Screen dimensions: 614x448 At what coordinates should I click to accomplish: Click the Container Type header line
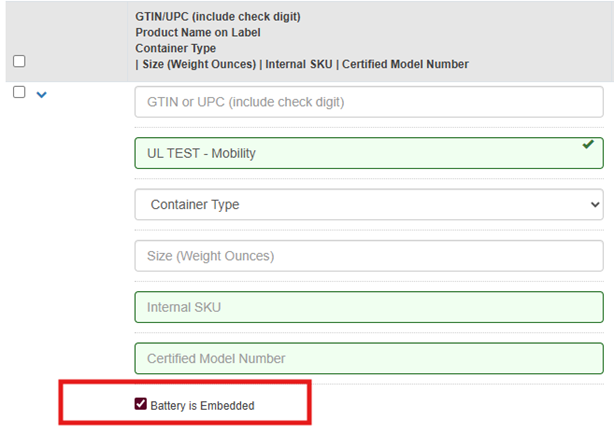[x=175, y=48]
